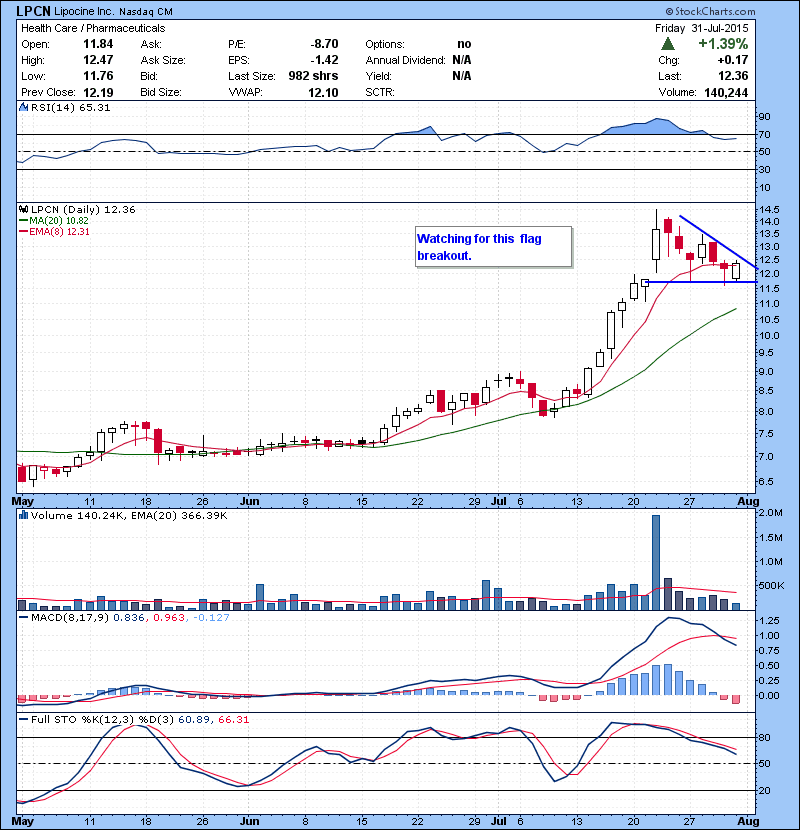This screenshot has height=830, width=800.
Task: Click the tallest volume bar near 2.0M
Action: (x=656, y=562)
